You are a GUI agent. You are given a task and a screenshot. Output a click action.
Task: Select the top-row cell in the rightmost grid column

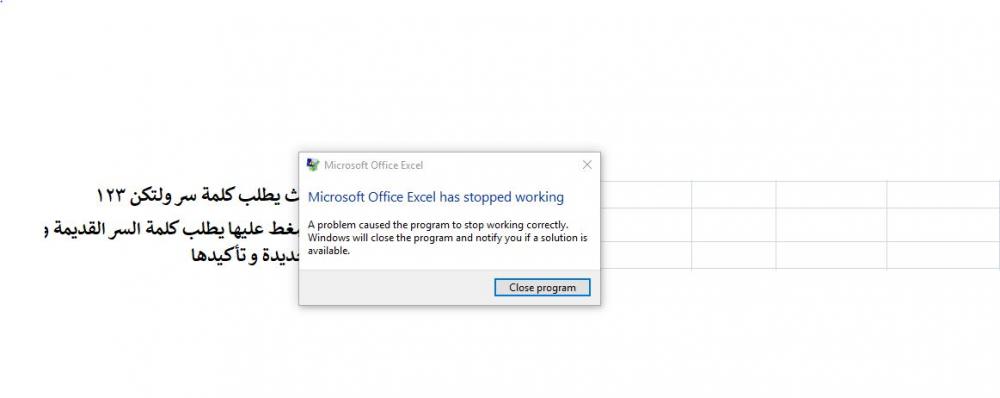[x=943, y=195]
